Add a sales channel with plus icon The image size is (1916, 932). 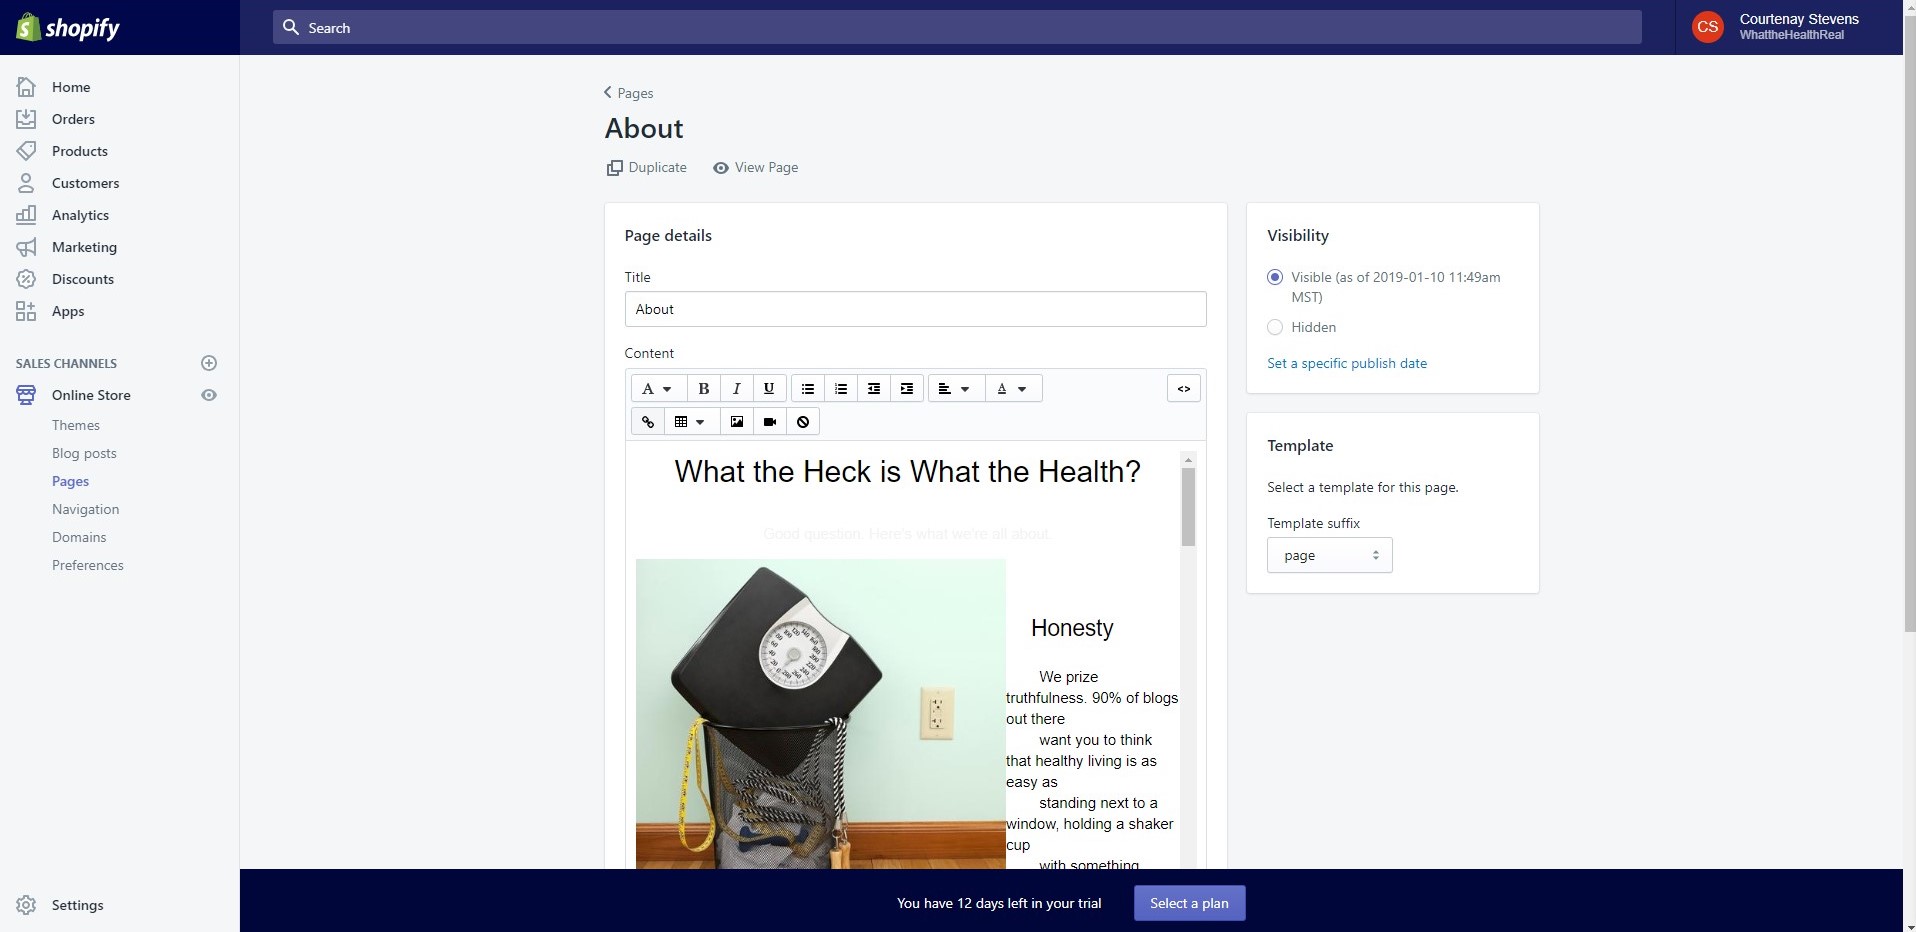pos(209,363)
